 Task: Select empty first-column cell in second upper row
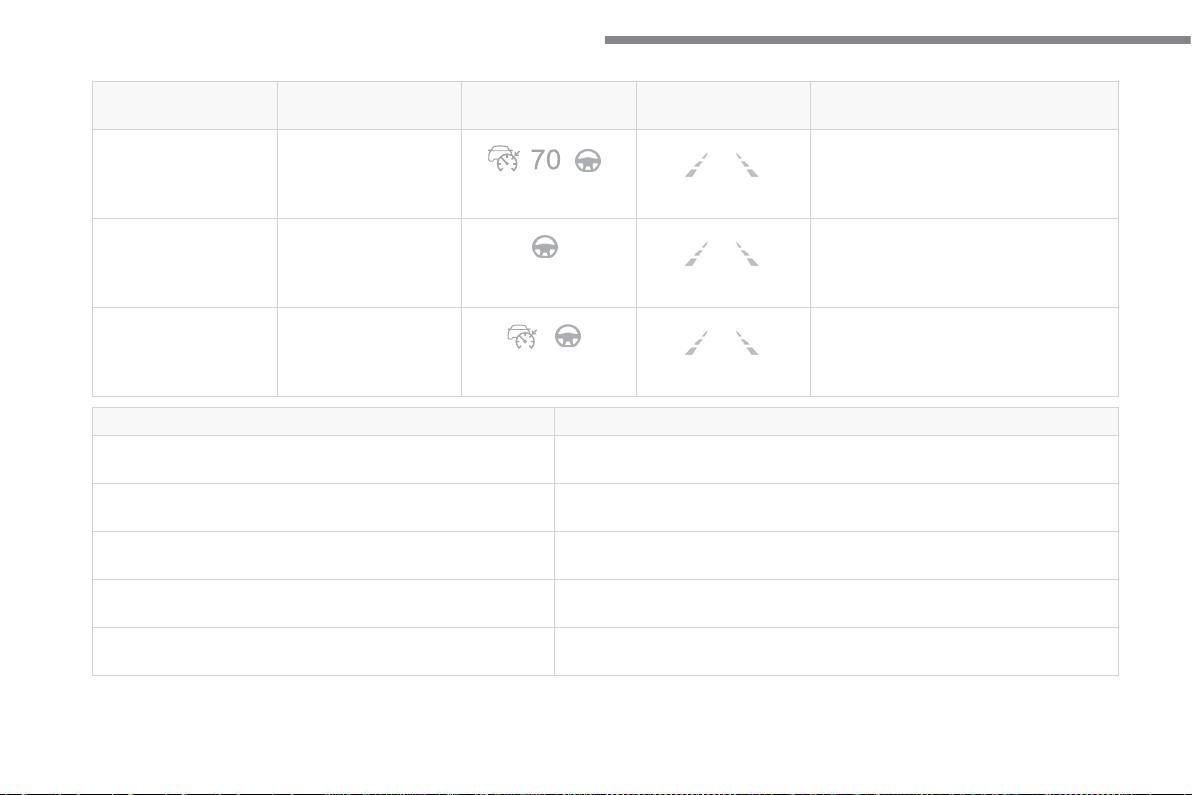[185, 263]
